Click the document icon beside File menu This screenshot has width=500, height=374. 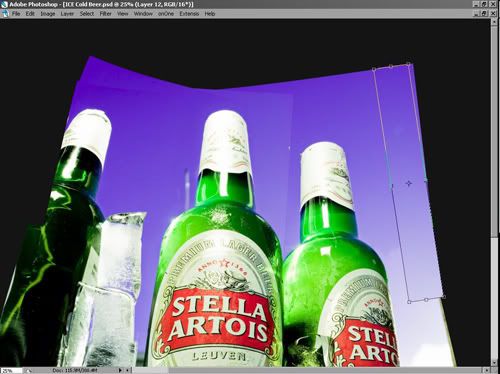[x=5, y=14]
